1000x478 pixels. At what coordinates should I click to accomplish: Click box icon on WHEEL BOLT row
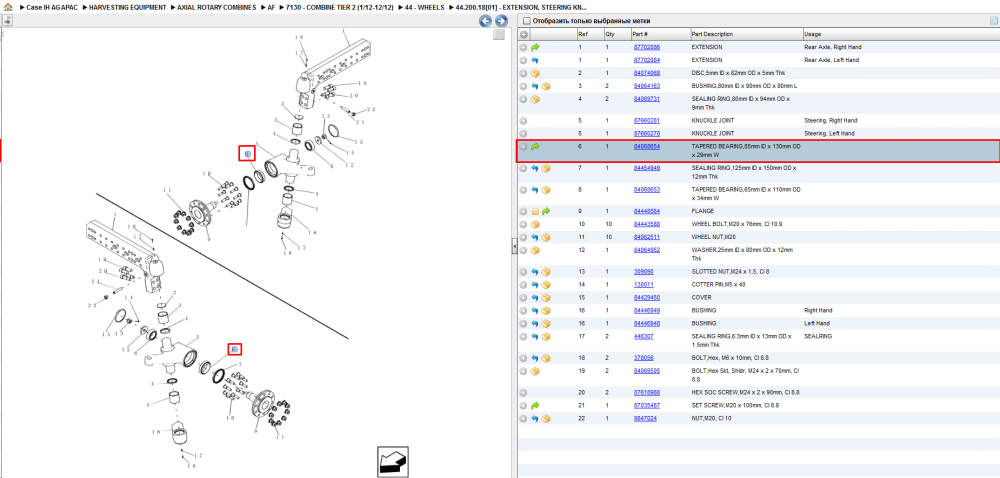[535, 224]
